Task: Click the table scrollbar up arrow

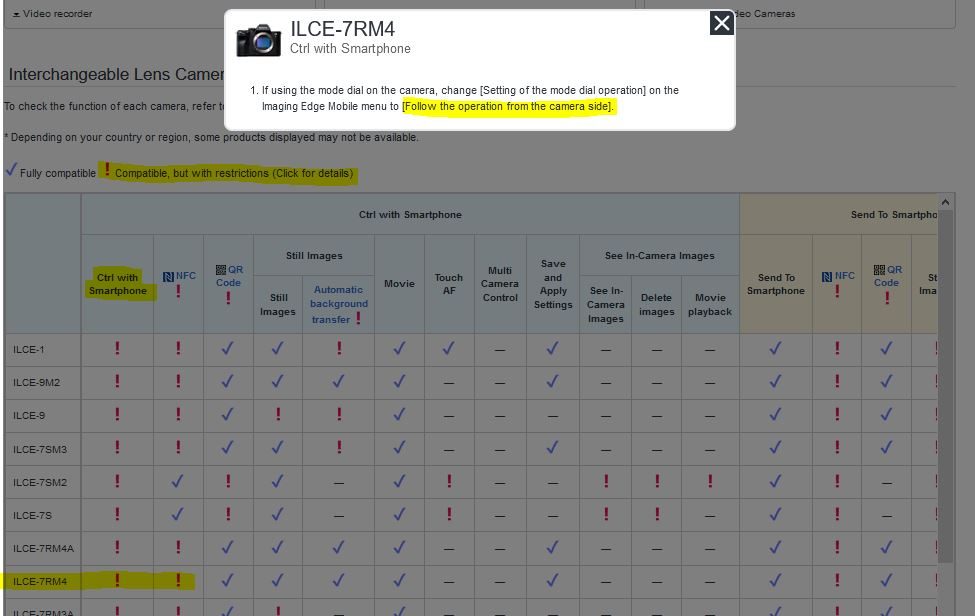Action: [945, 202]
